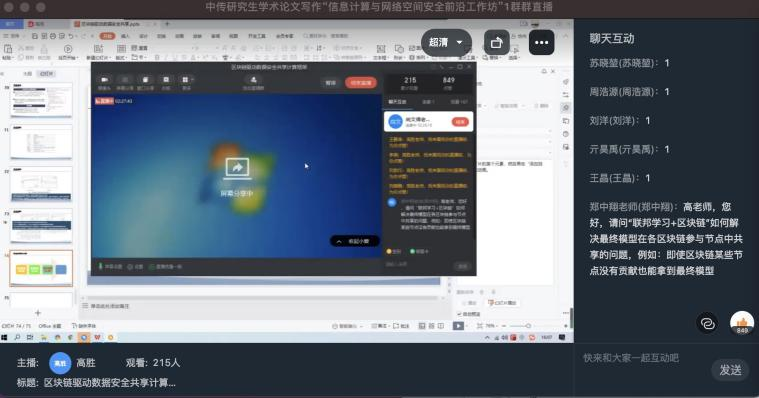Click the thumbs-up like icon showing 849
This screenshot has height=398, width=759.
[742, 323]
